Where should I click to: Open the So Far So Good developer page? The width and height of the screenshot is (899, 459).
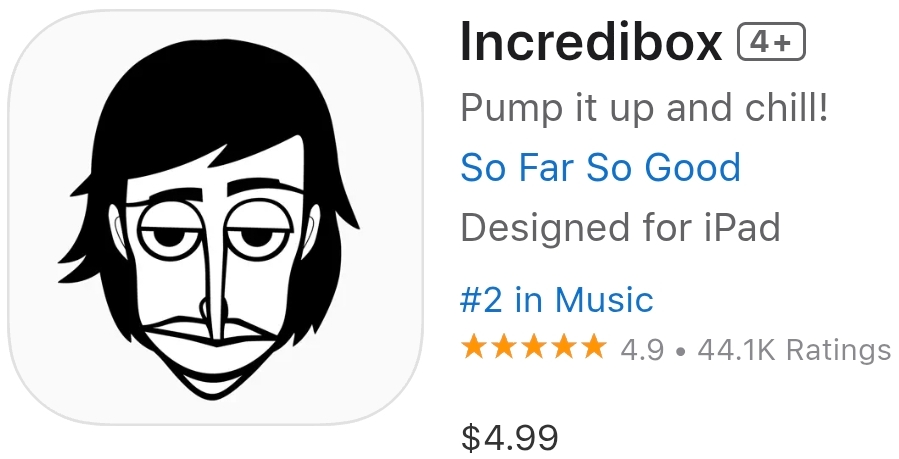pos(600,167)
